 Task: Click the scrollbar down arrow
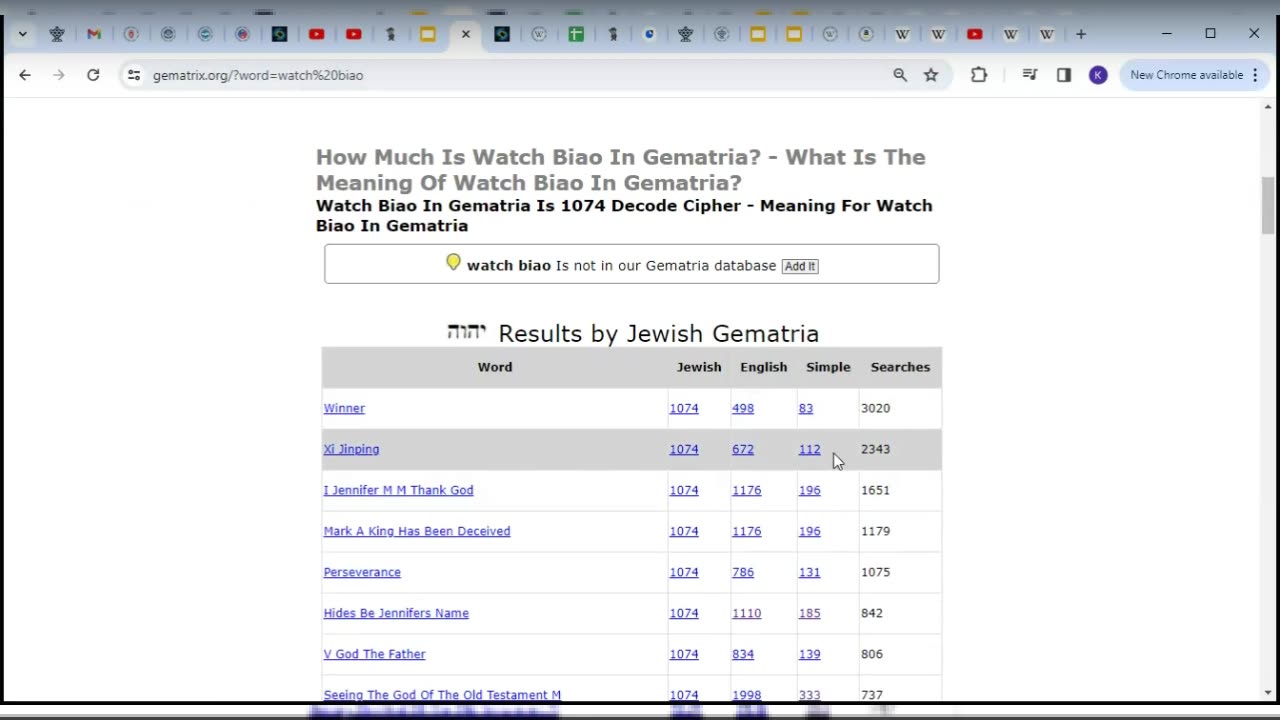click(x=1269, y=692)
